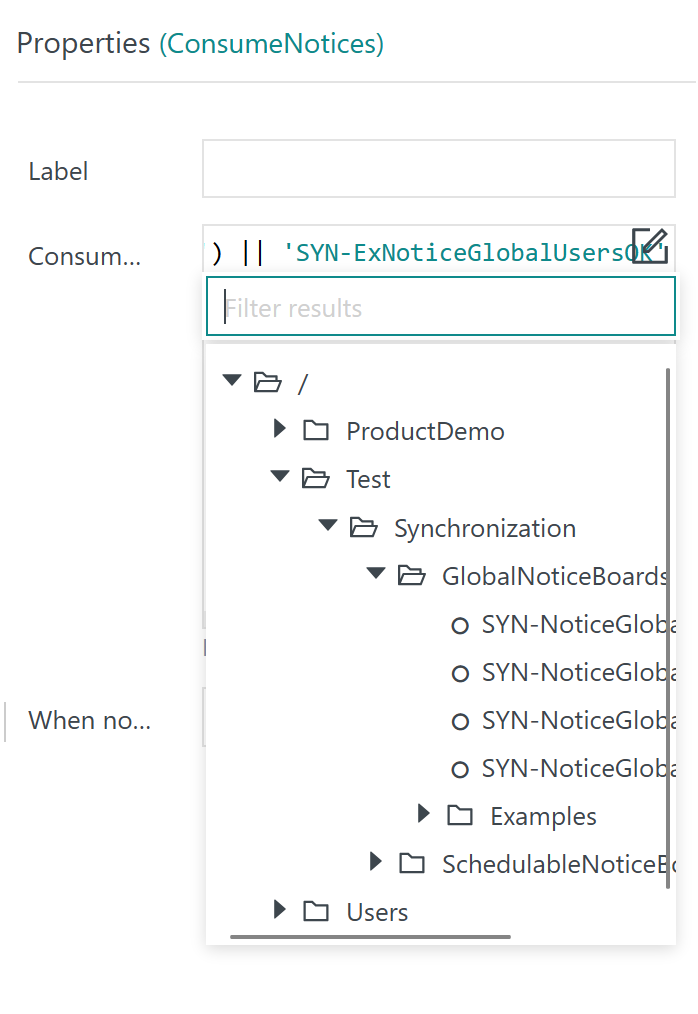Select the third SYN-NoticeGlobal tree entry
The image size is (698, 1014).
576,721
